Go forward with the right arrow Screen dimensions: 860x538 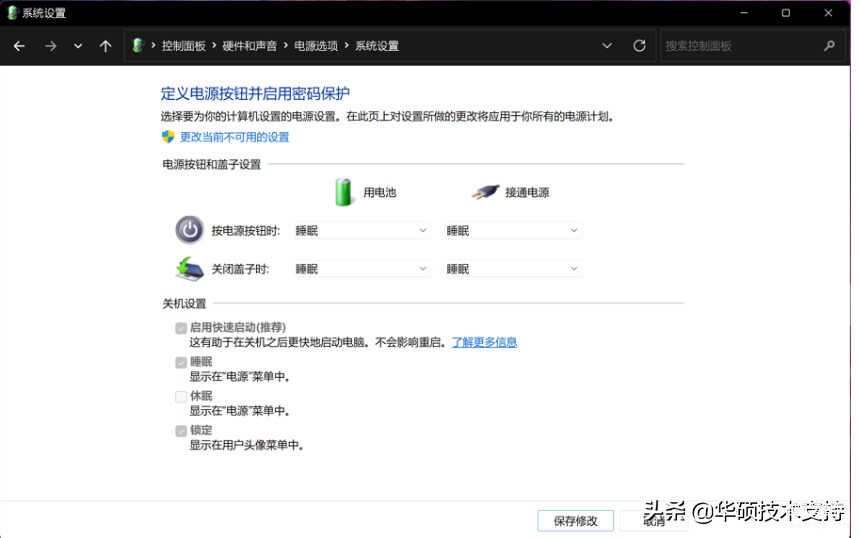tap(50, 46)
